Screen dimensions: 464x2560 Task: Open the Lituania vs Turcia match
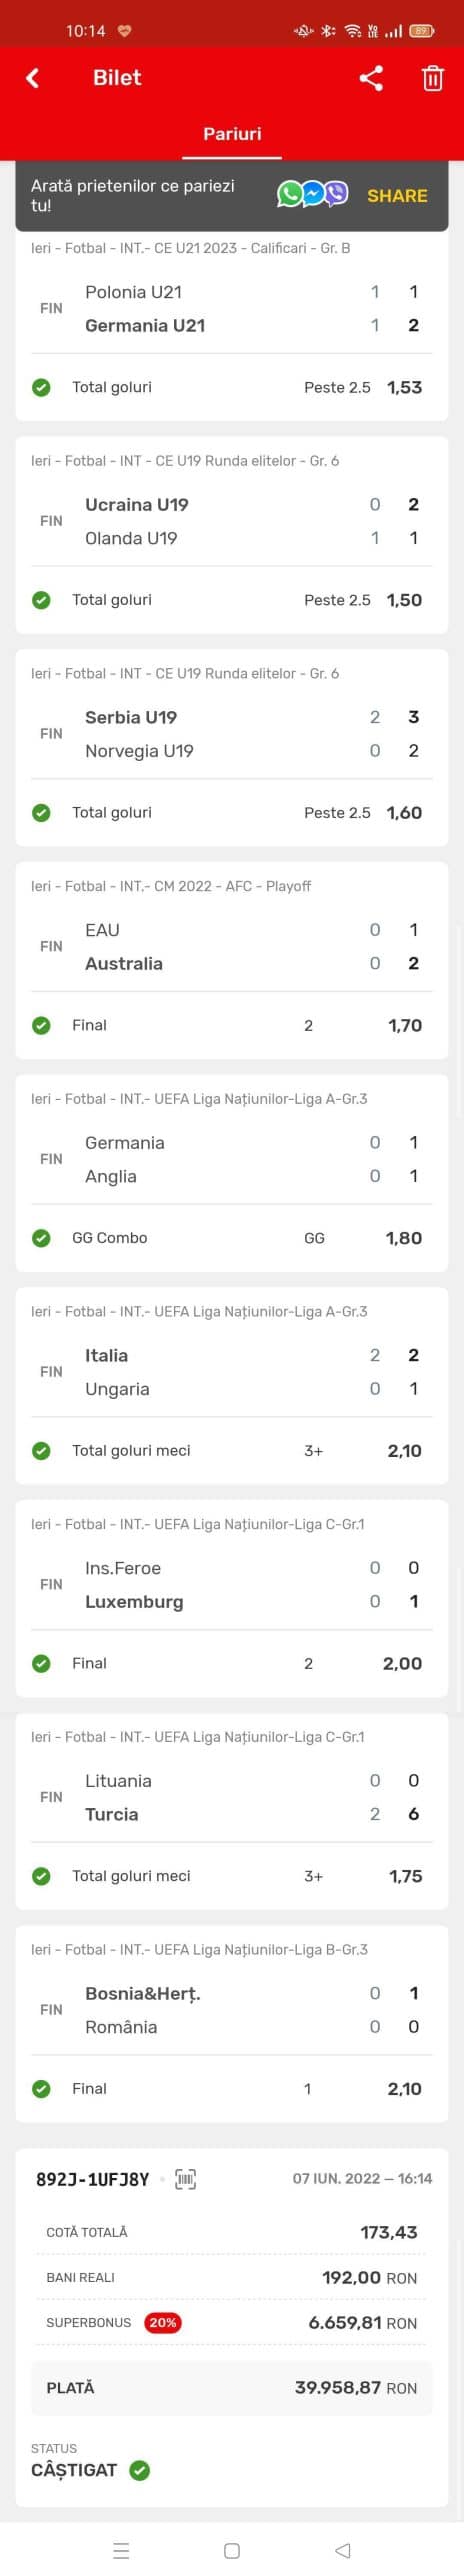click(x=232, y=1797)
